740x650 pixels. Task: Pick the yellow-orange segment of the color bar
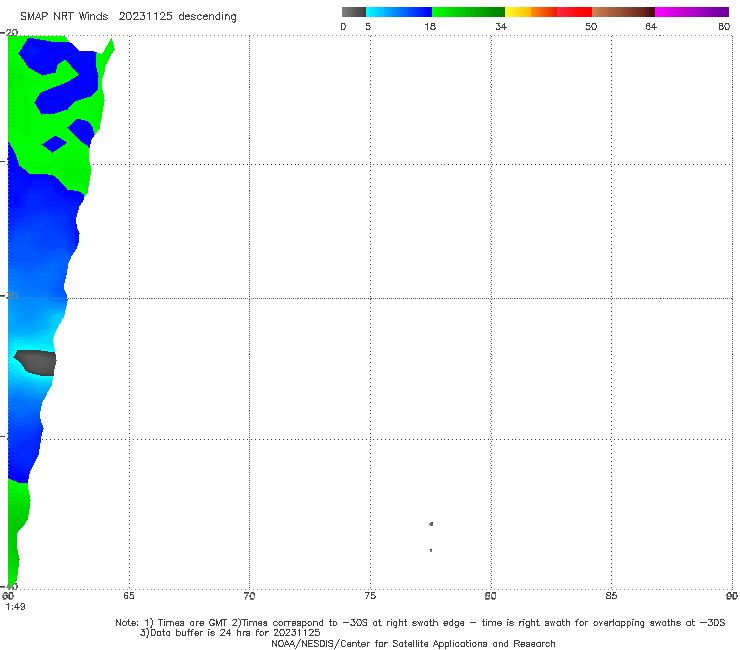click(x=530, y=12)
